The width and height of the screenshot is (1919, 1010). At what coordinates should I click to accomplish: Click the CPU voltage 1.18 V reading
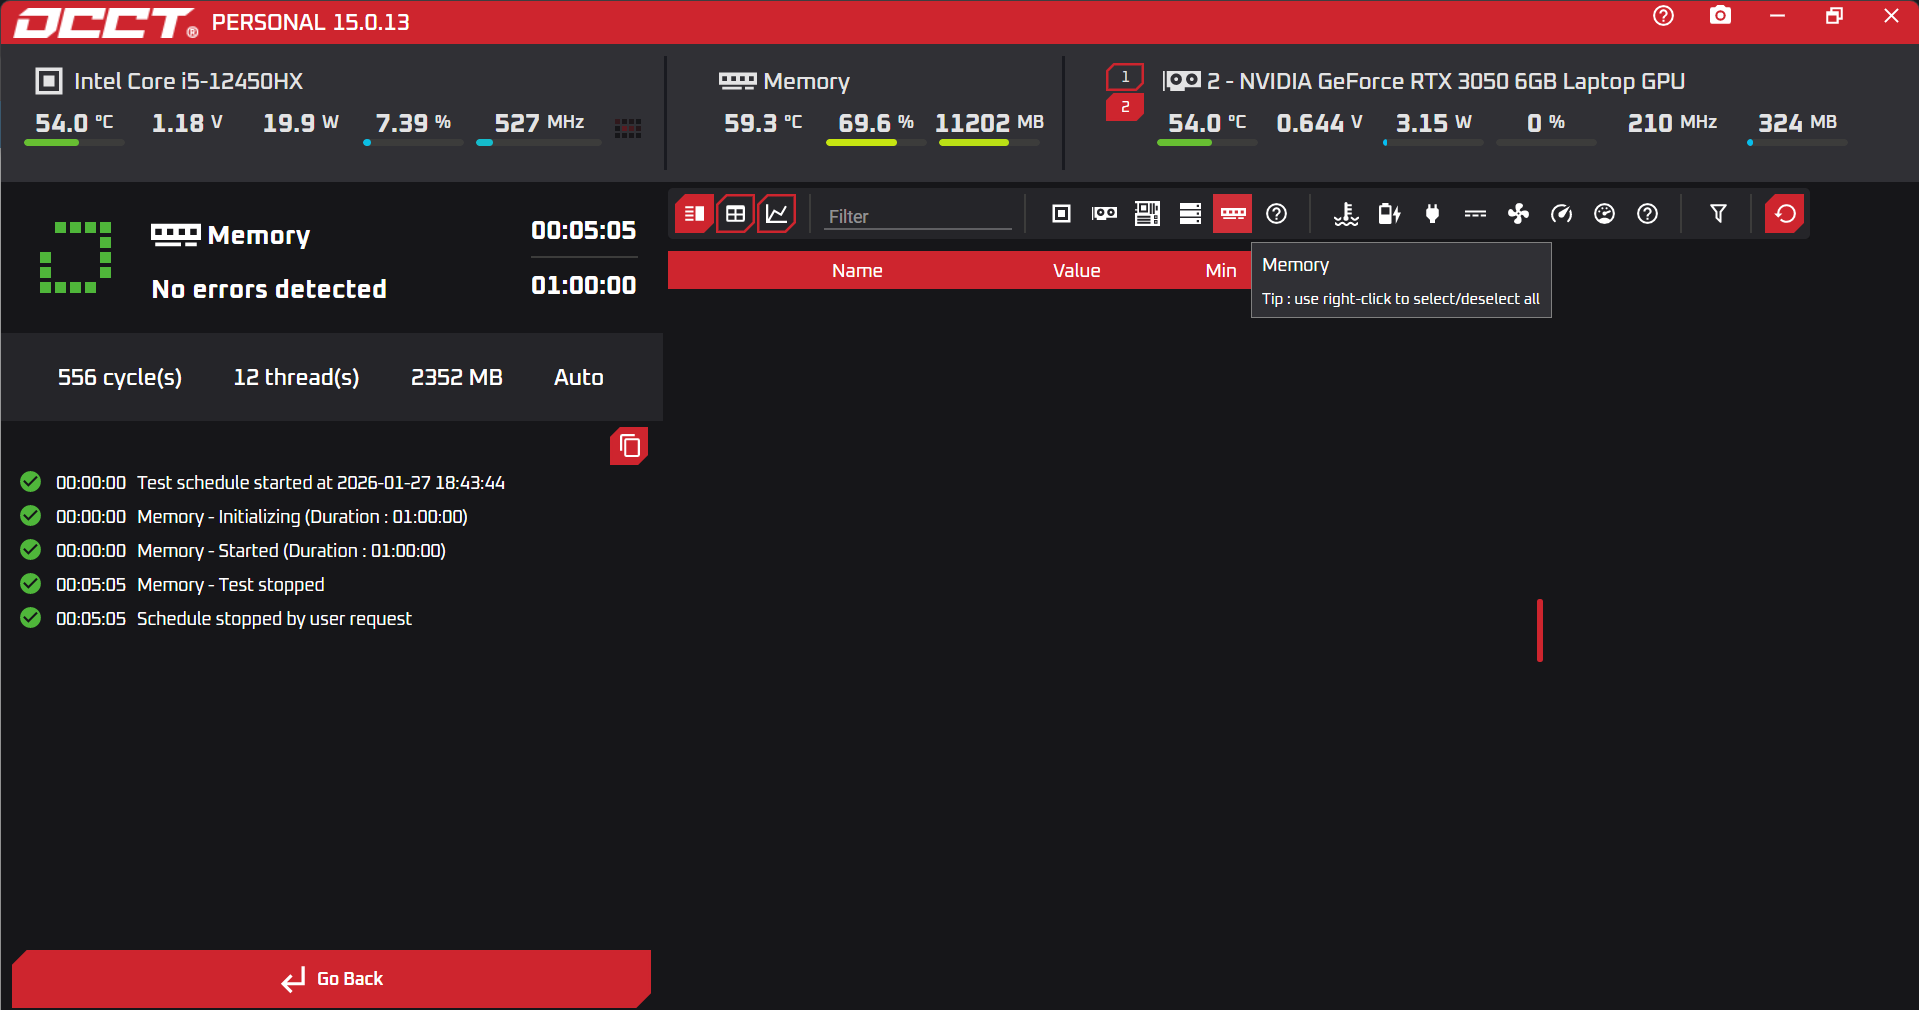pyautogui.click(x=187, y=123)
